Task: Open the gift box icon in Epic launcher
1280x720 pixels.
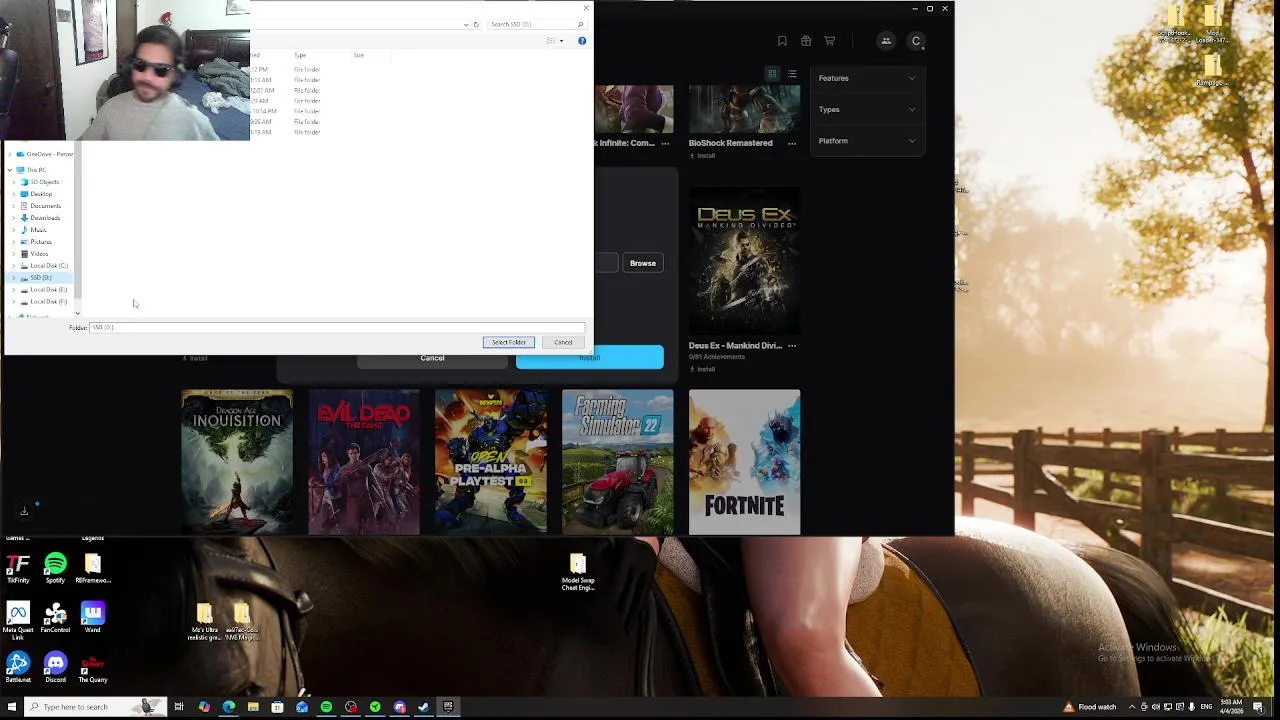Action: [x=806, y=41]
